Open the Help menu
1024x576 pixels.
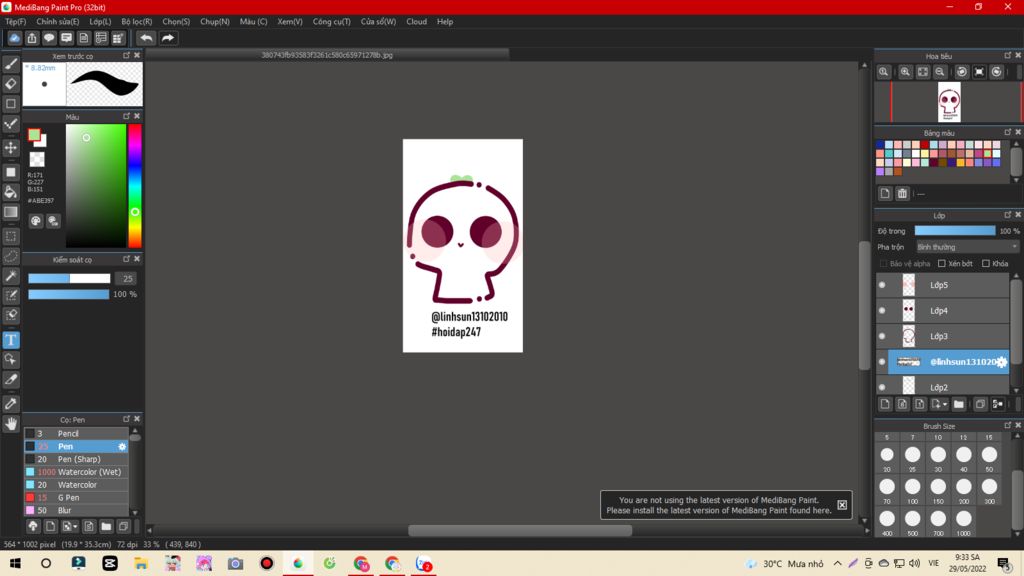click(445, 22)
